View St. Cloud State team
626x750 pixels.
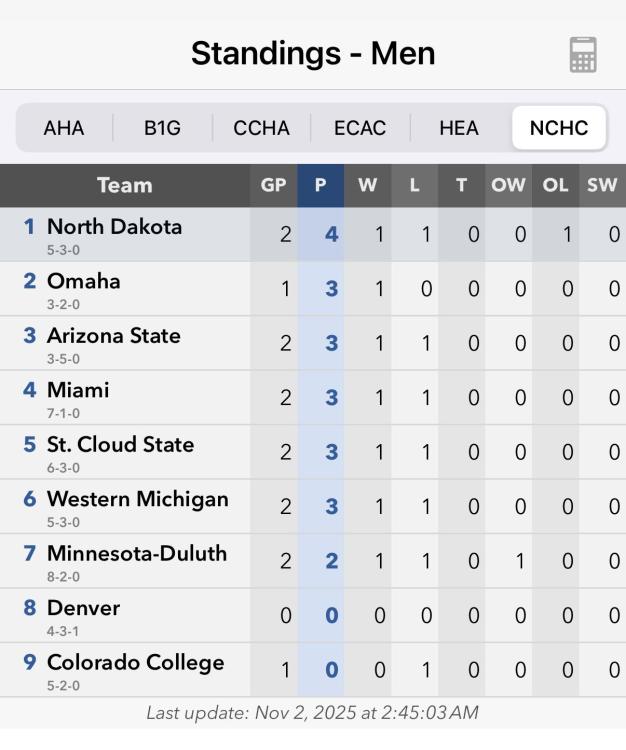[x=121, y=452]
